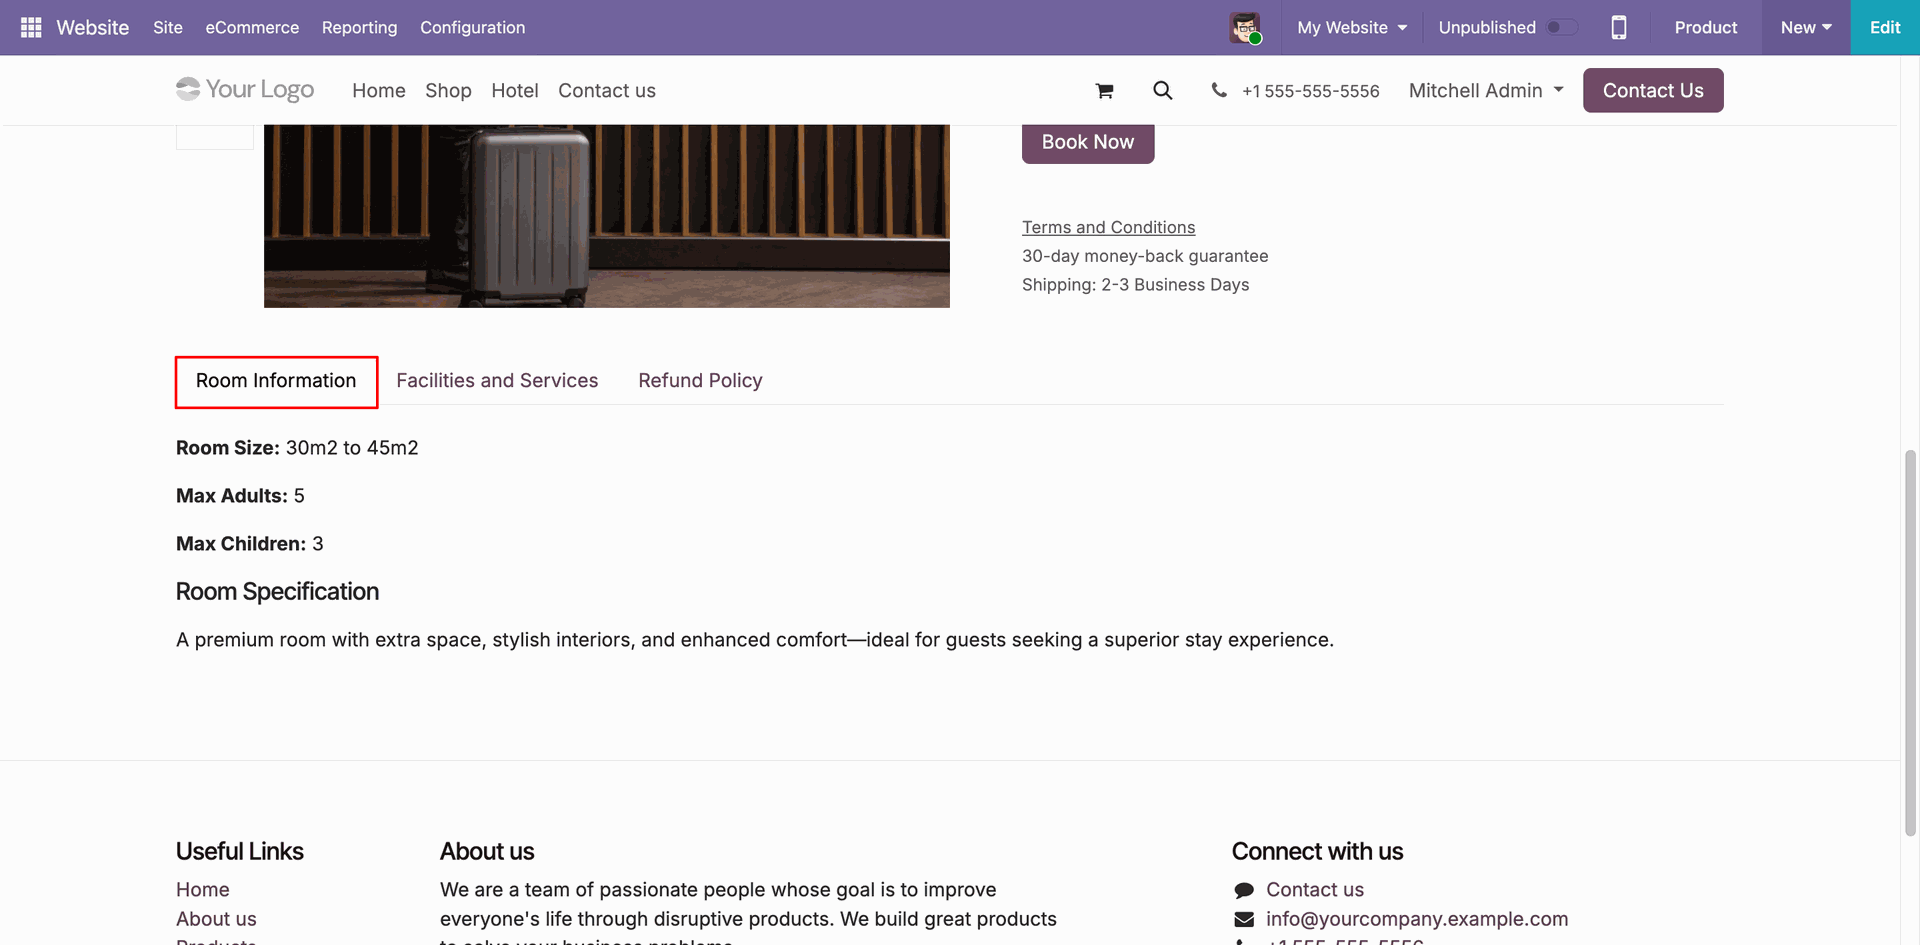This screenshot has height=945, width=1920.
Task: Click phone number +1 555-555-5556 in header
Action: 1310,91
